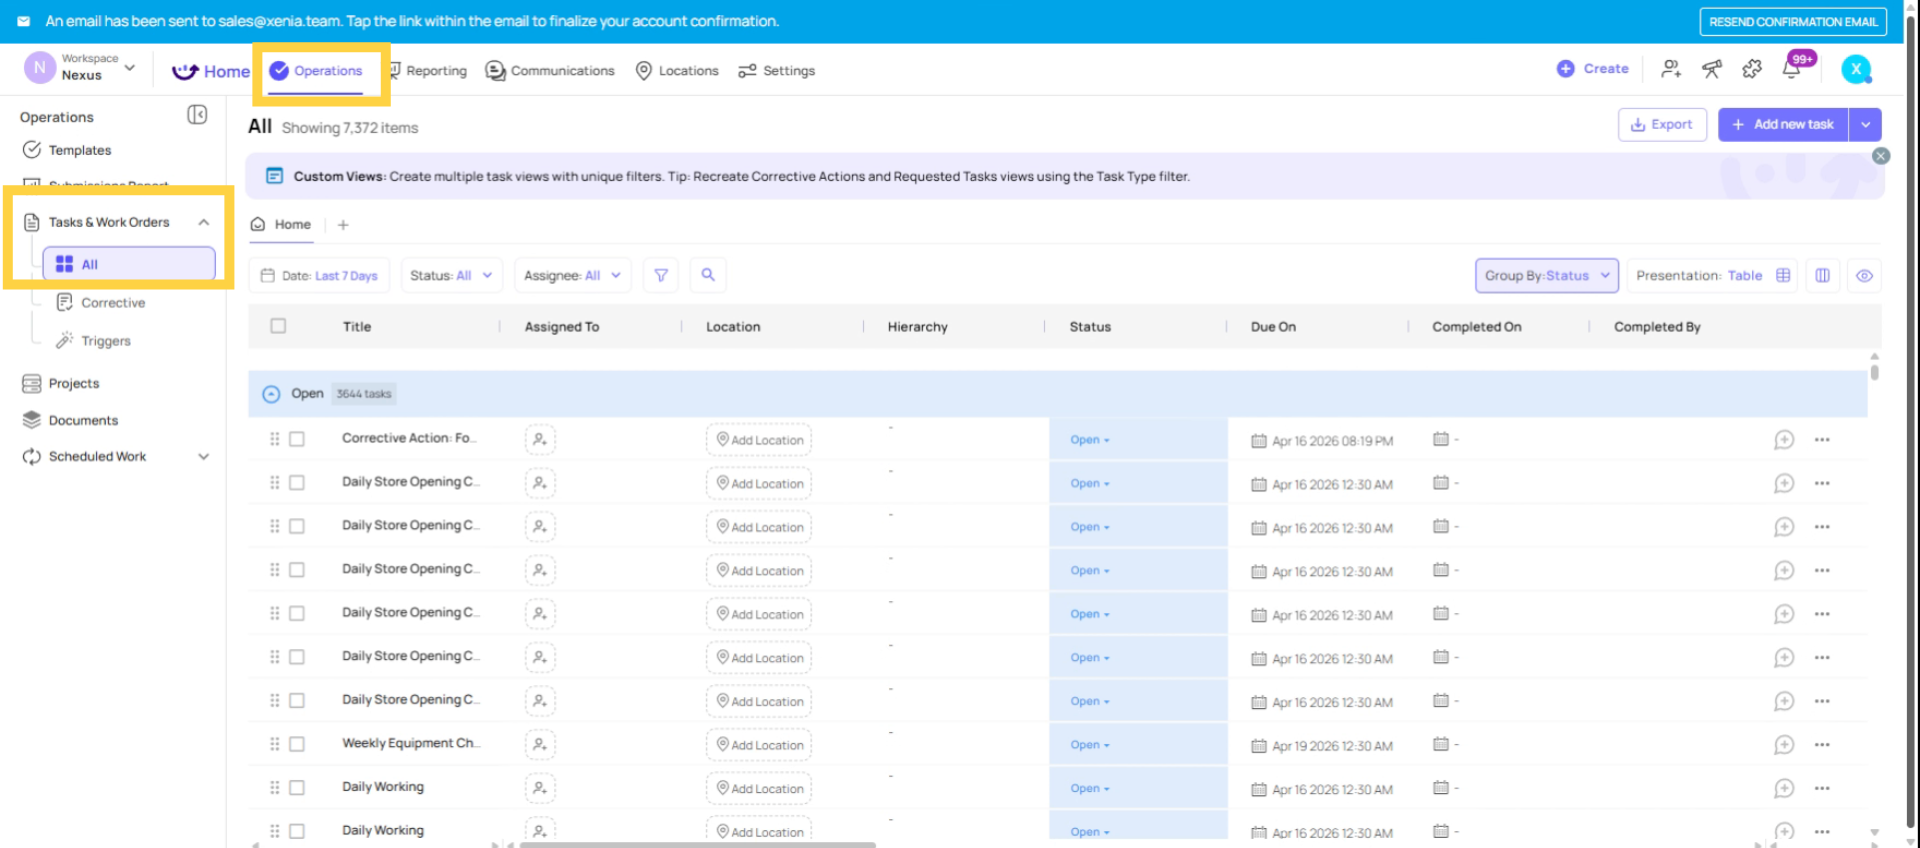The image size is (1920, 848).
Task: Collapse the Open status group
Action: pos(271,394)
